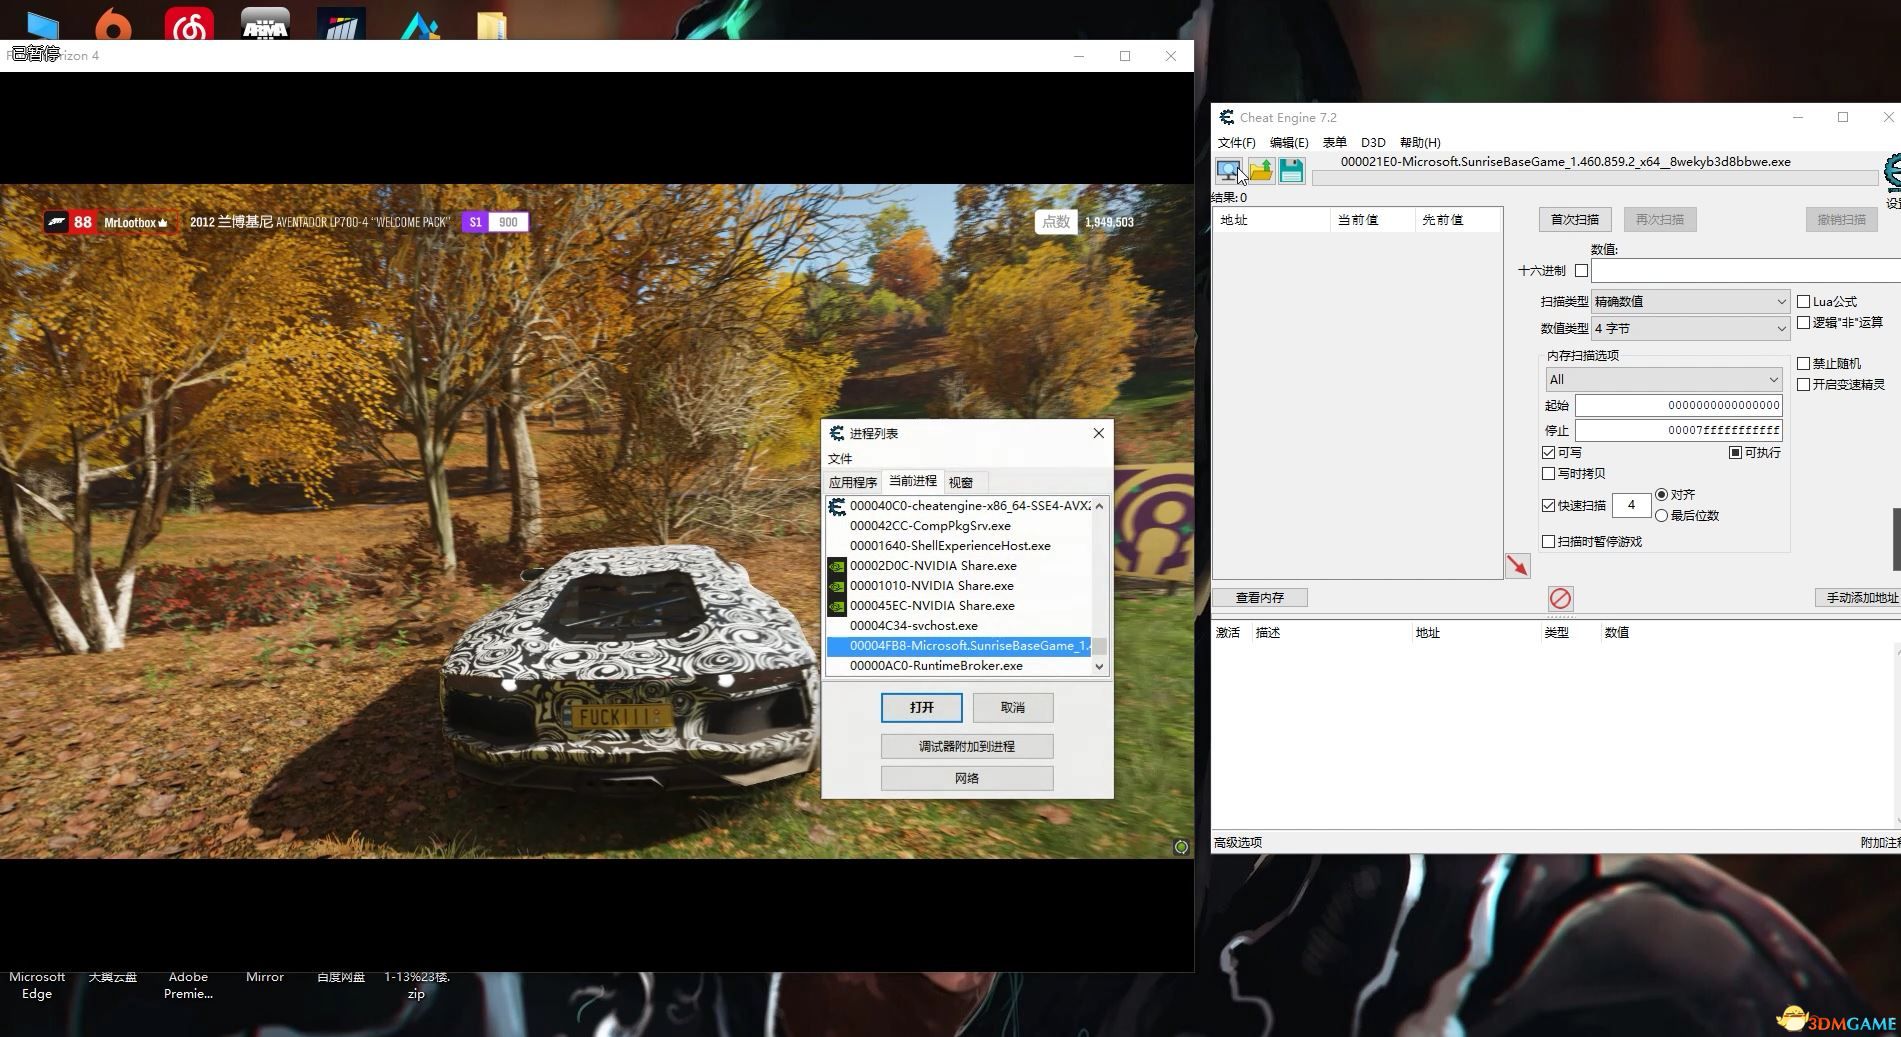This screenshot has width=1901, height=1037.
Task: Click the scan value input field
Action: pos(1745,270)
